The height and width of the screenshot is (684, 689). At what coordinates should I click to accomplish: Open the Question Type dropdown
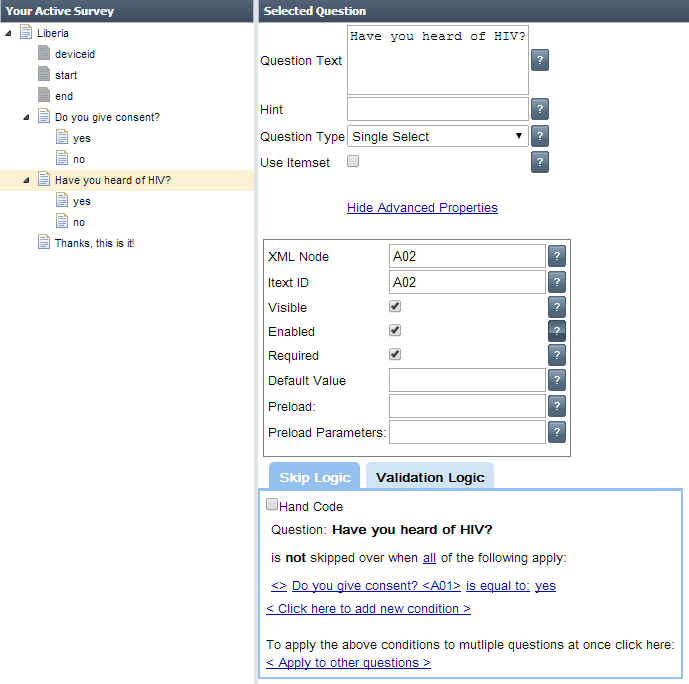[437, 137]
